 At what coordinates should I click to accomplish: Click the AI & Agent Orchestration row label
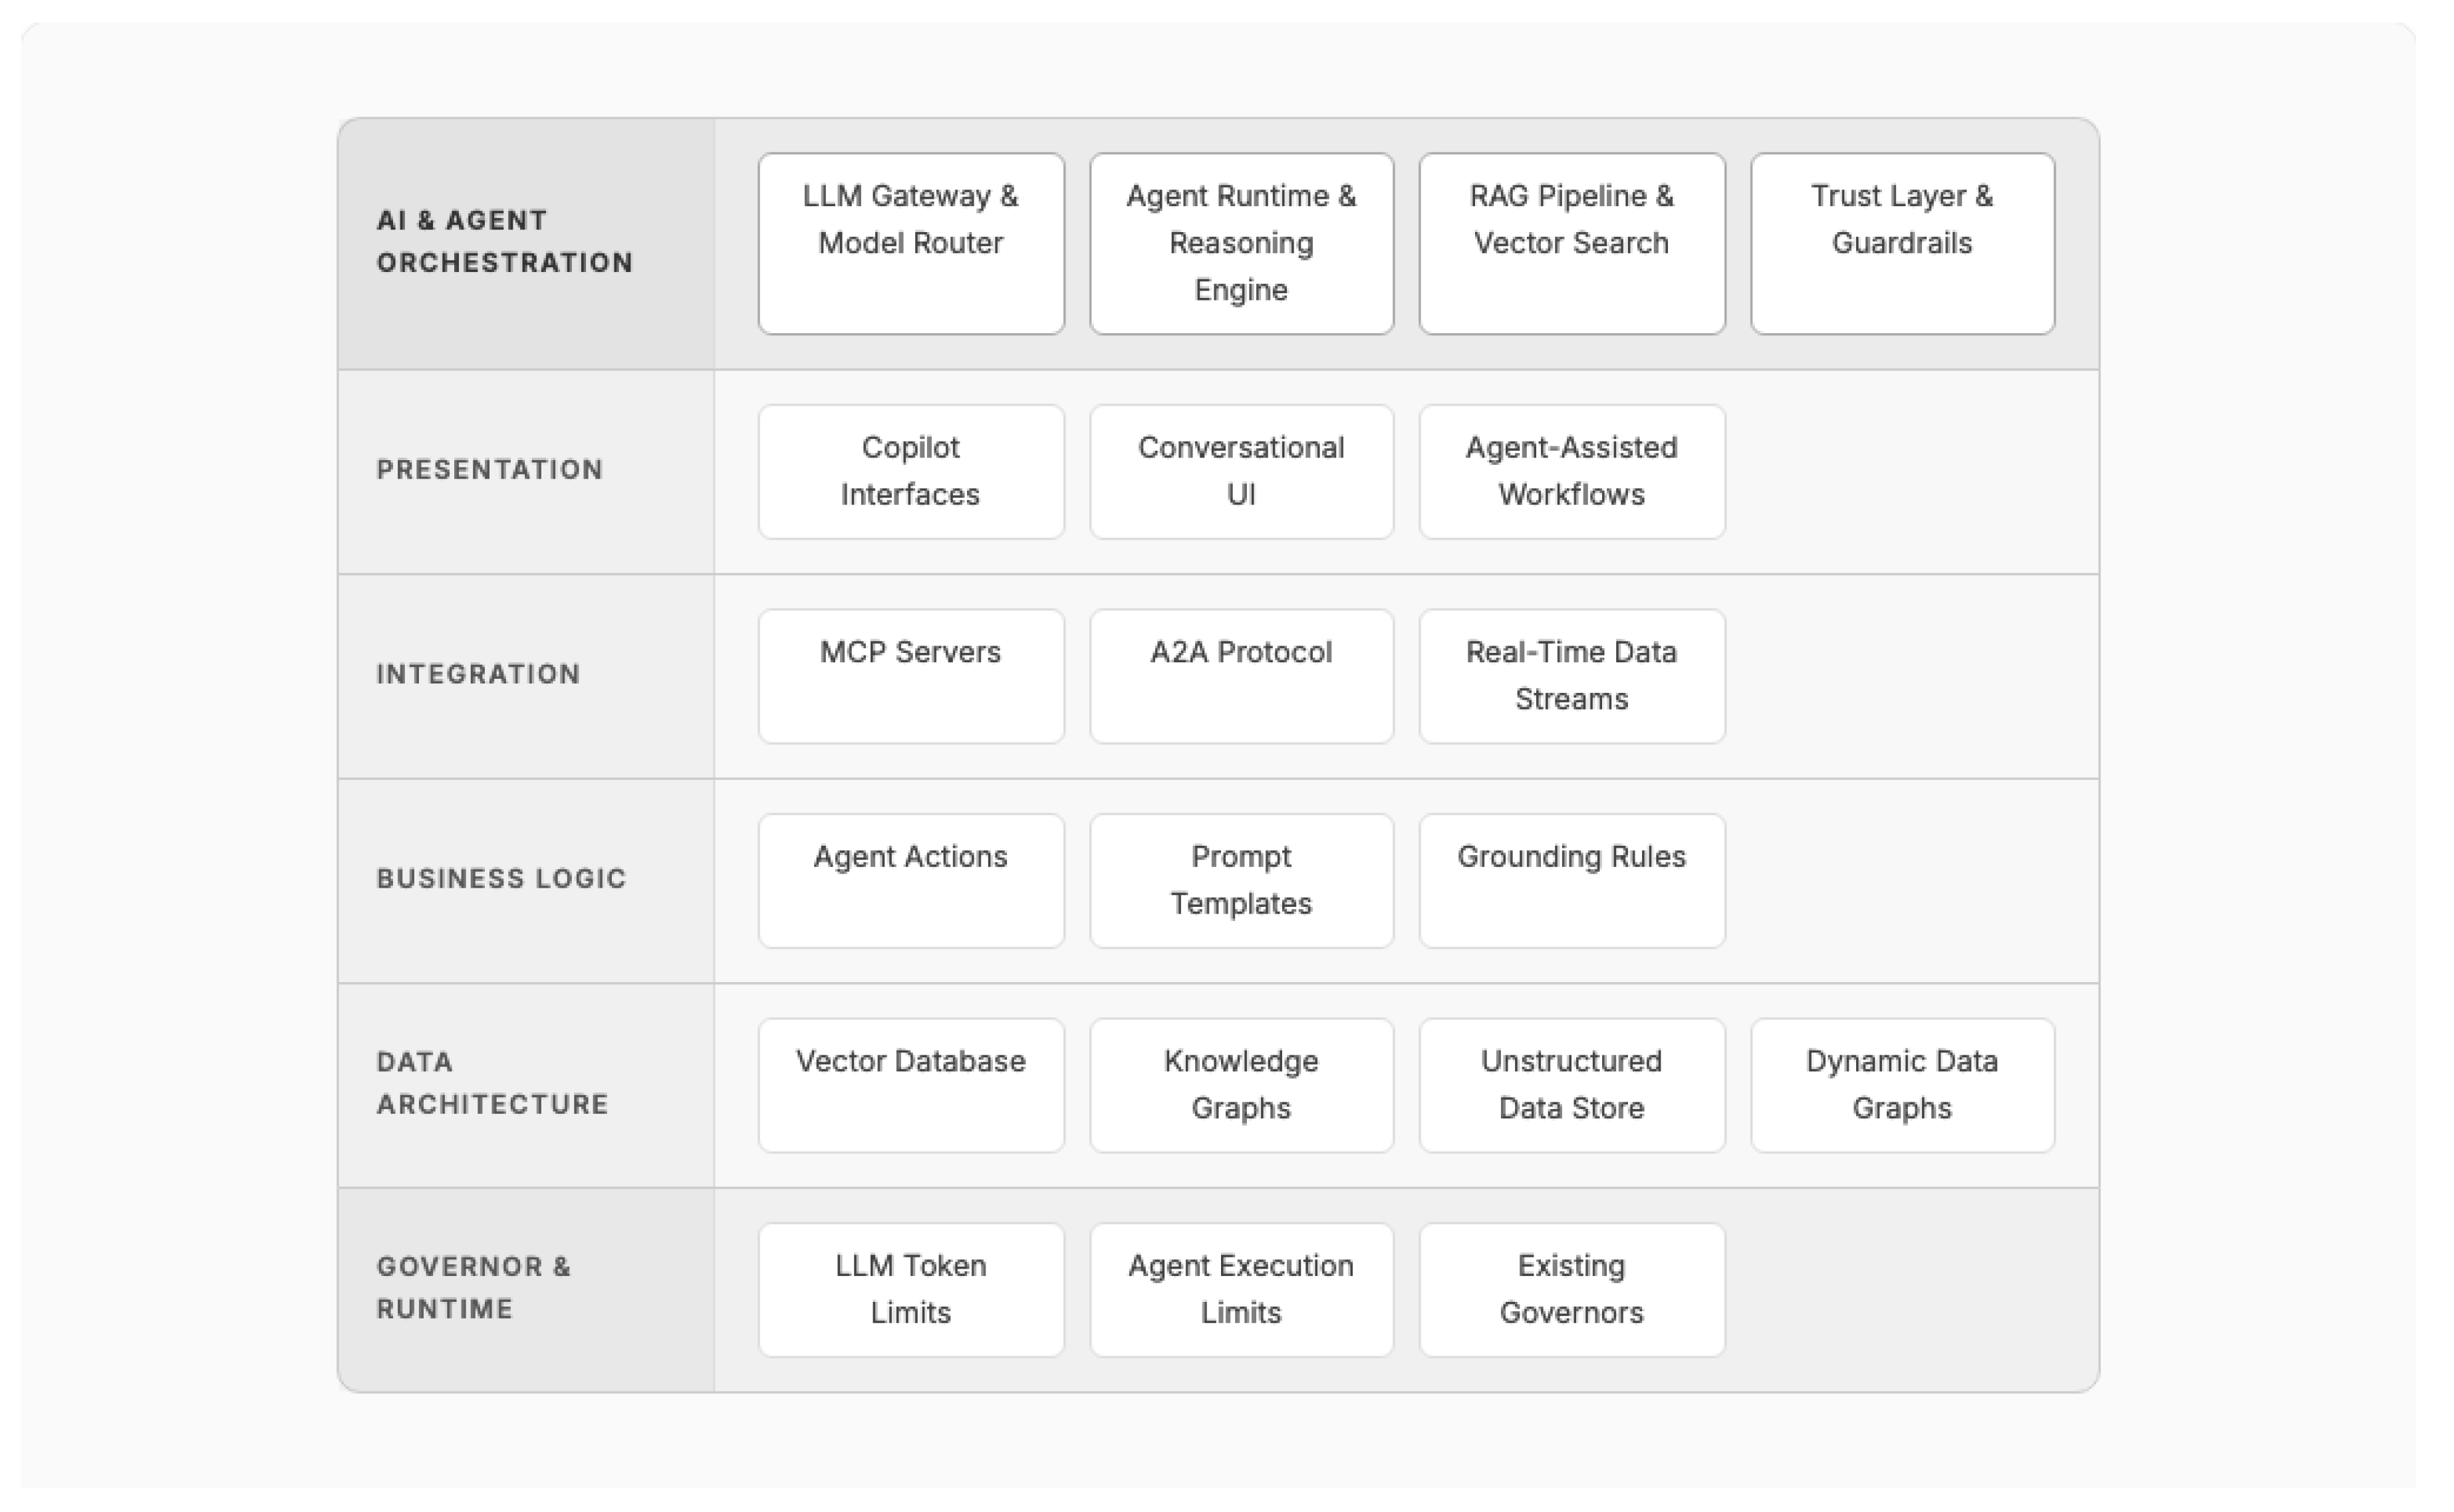(504, 241)
